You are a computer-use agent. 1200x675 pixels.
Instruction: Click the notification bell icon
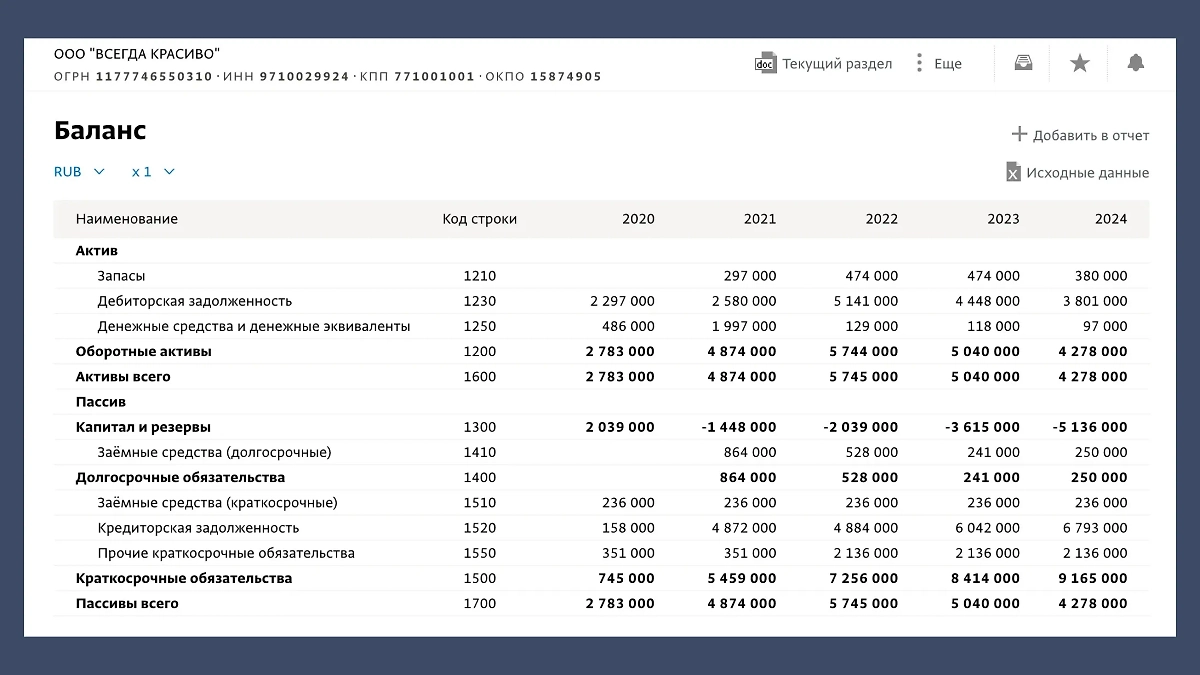[x=1135, y=63]
